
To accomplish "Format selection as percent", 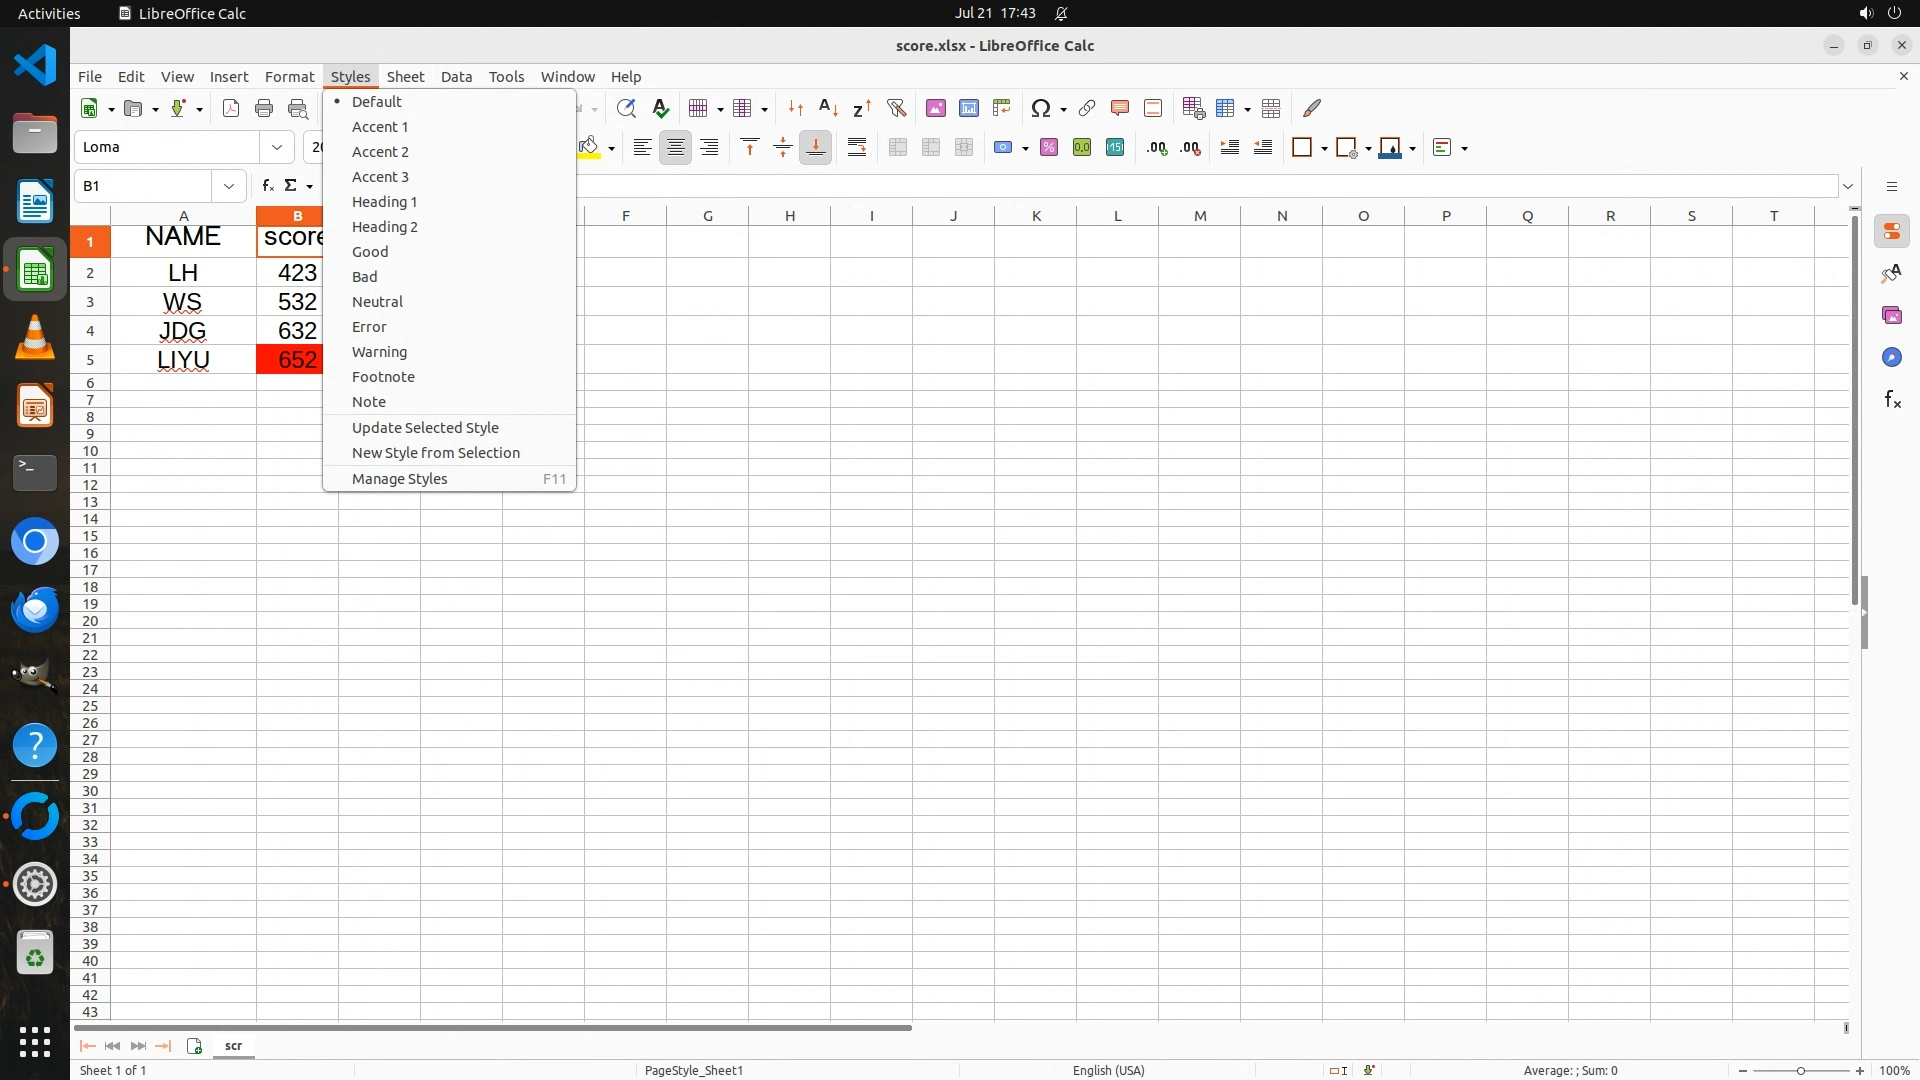I will [1049, 148].
